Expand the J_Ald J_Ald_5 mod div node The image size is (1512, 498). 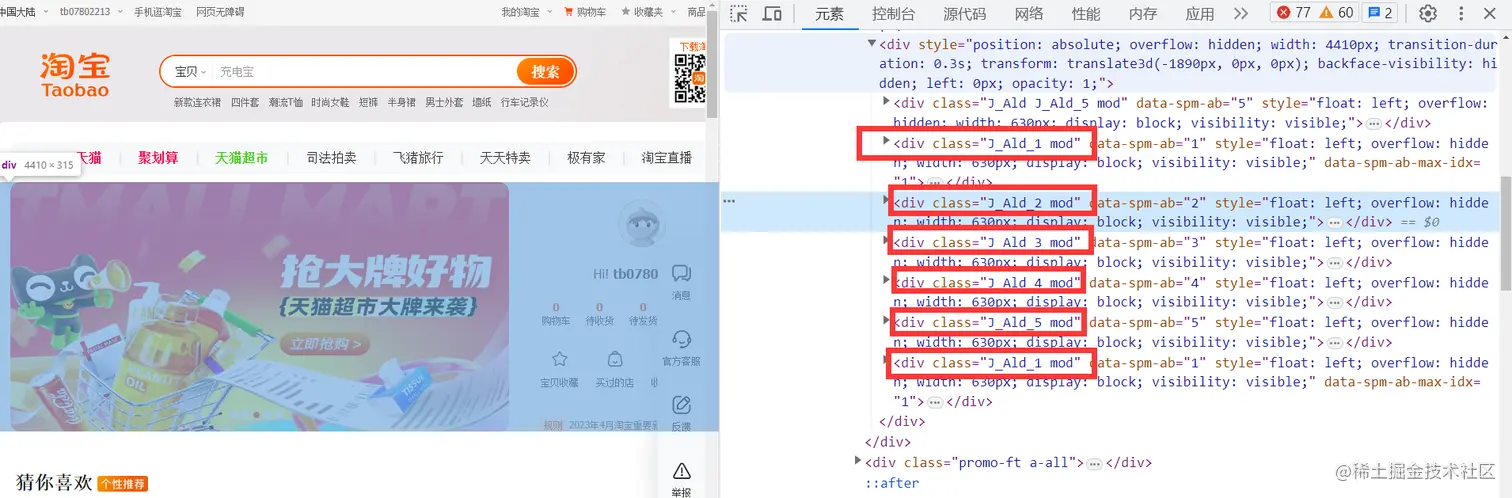(887, 102)
